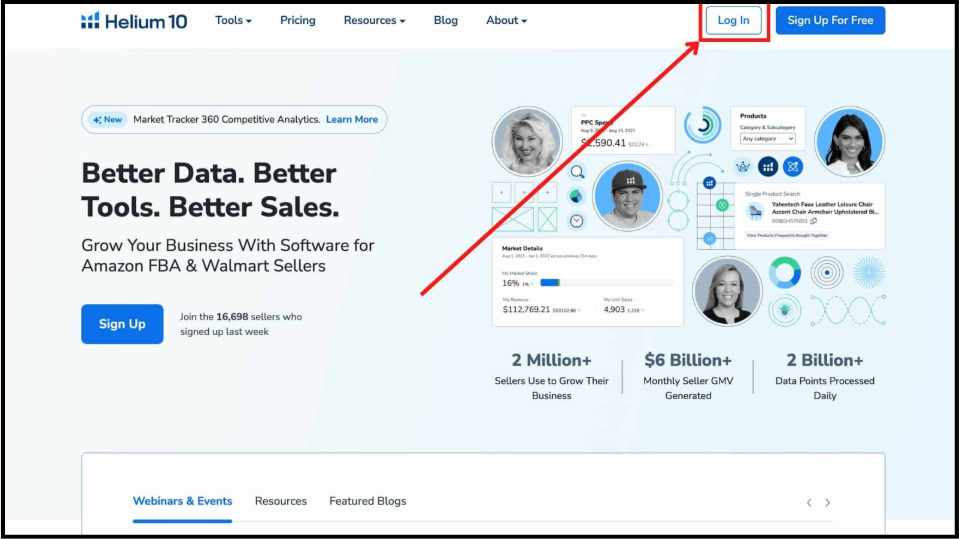
Task: Click the magnifying glass search icon
Action: tap(577, 171)
